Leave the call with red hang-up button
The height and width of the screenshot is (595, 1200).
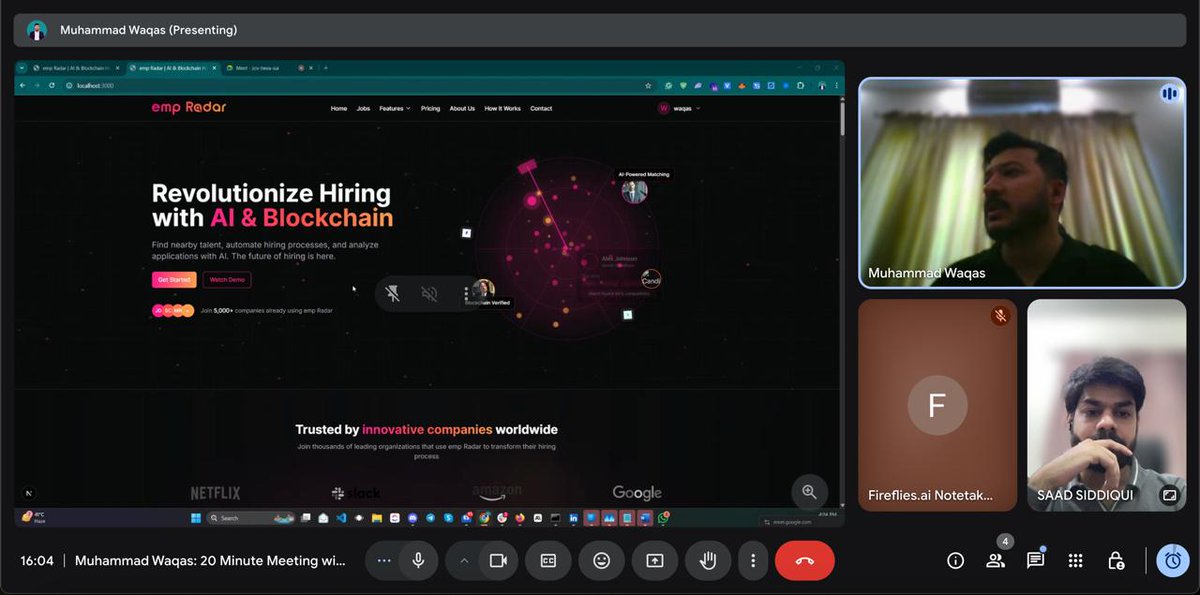pyautogui.click(x=805, y=561)
